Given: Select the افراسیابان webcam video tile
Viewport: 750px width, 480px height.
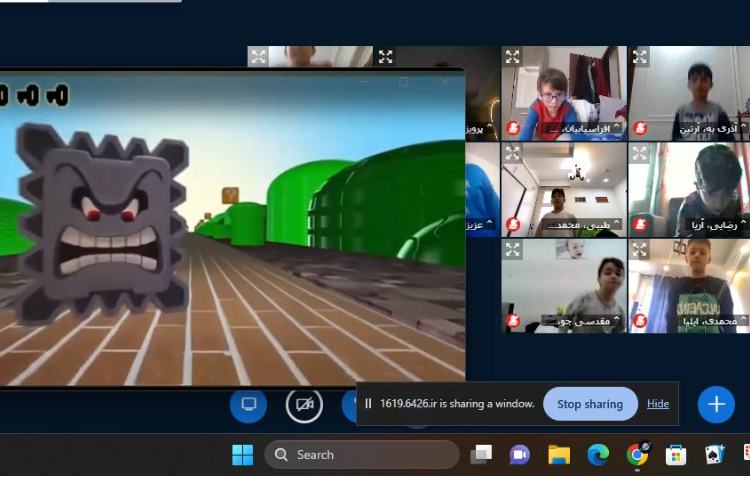Looking at the screenshot, I should (564, 93).
